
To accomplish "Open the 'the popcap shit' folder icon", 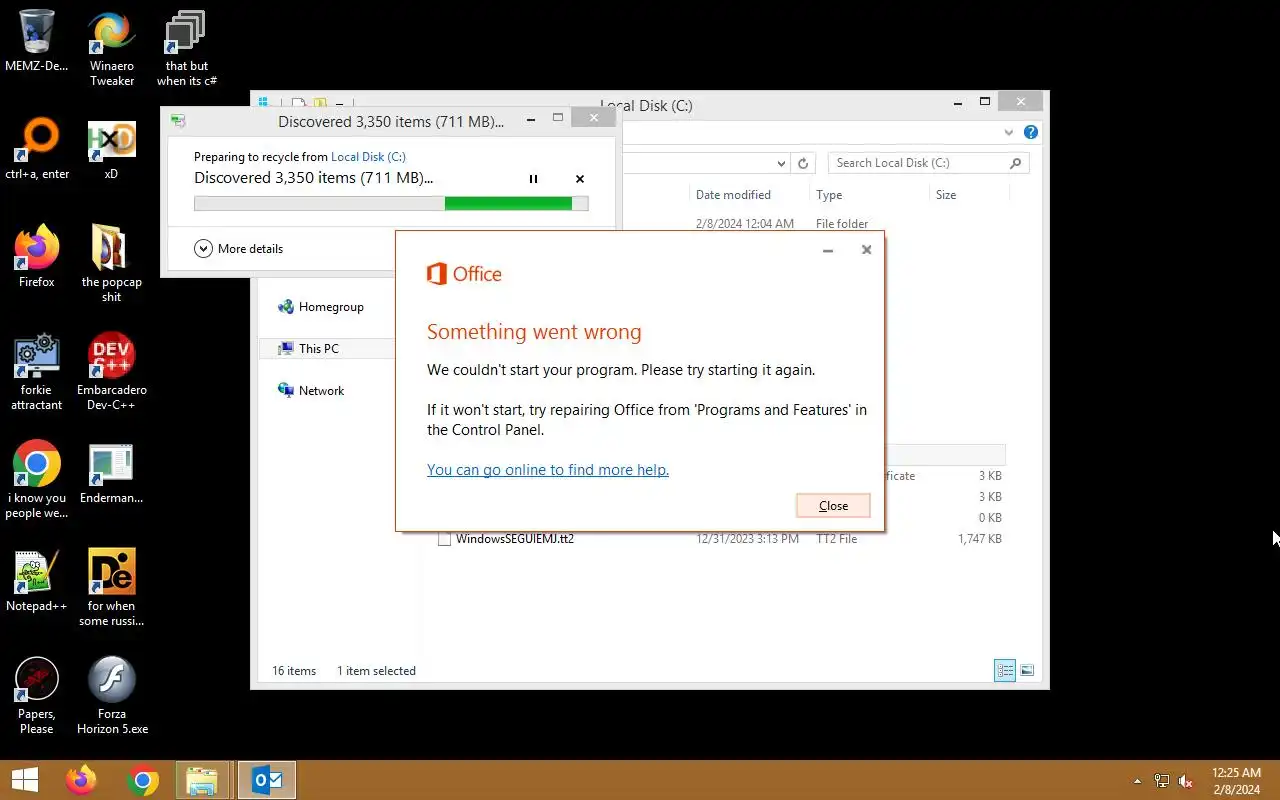I will (x=112, y=264).
